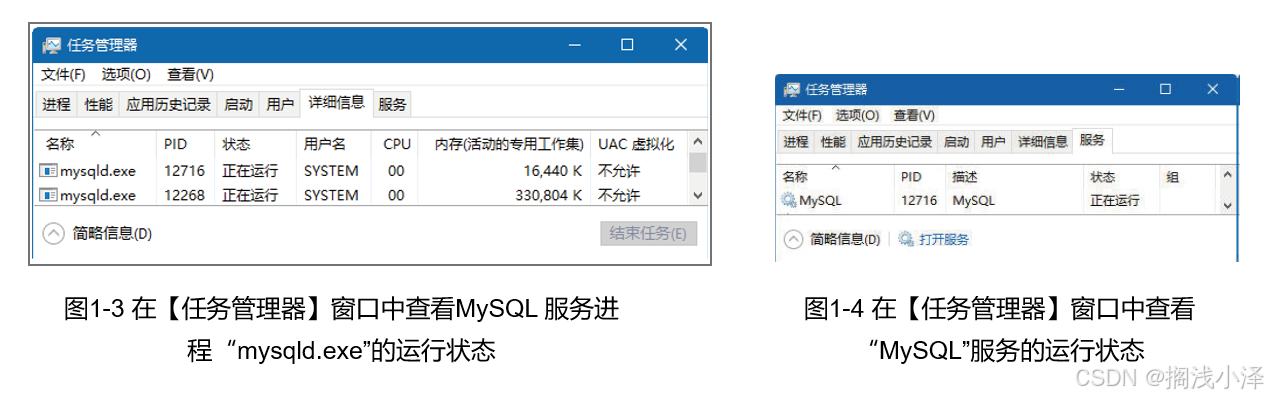This screenshot has width=1268, height=399.
Task: Switch to 用户 tab in right Task Manager
Action: coord(993,142)
